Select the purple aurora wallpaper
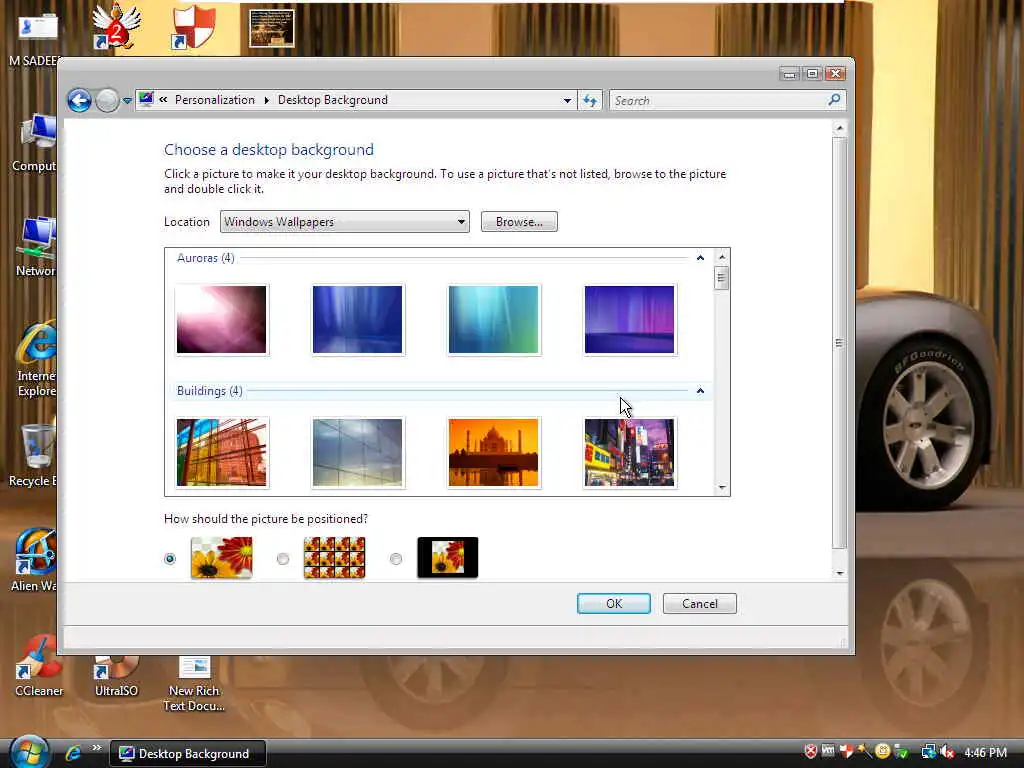1024x768 pixels. click(x=629, y=319)
